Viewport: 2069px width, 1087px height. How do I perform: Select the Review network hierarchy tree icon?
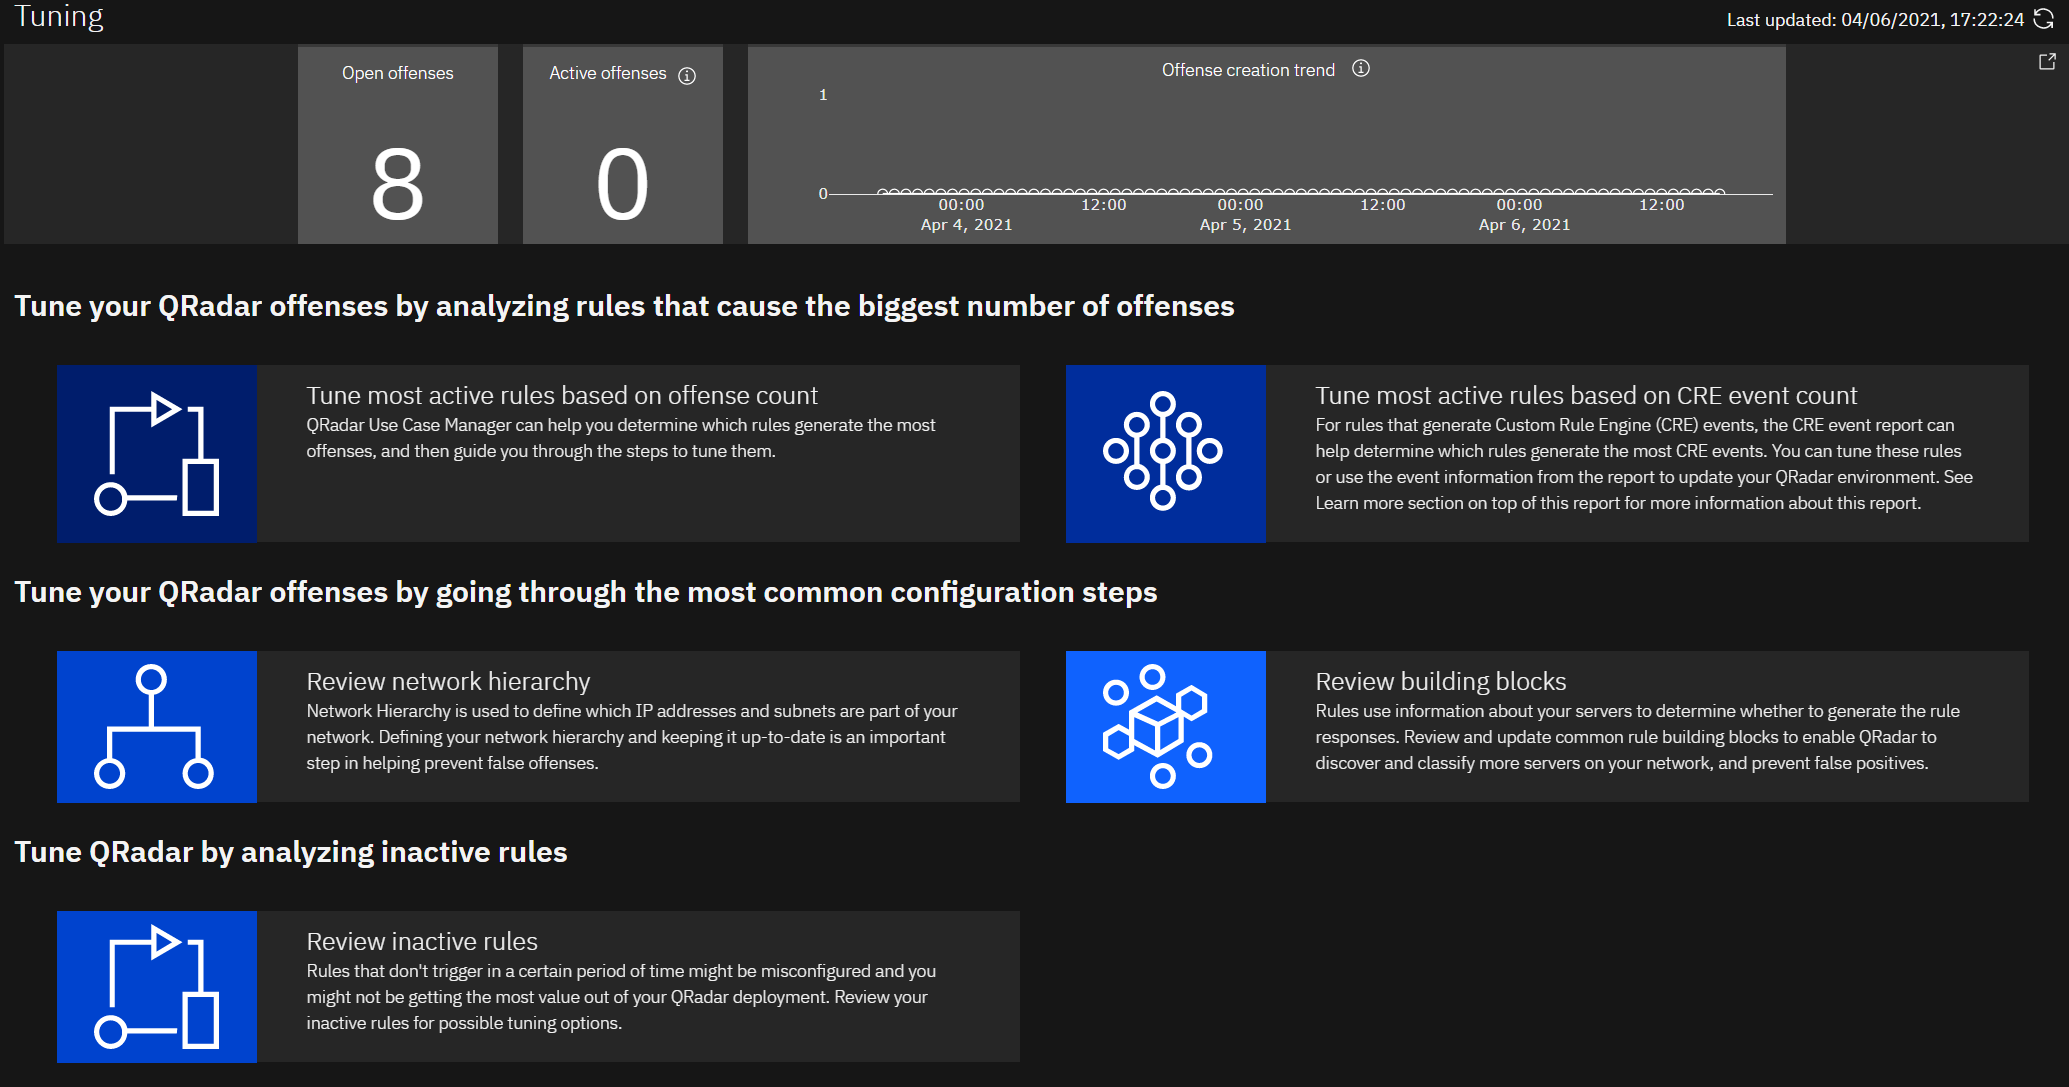click(x=157, y=727)
